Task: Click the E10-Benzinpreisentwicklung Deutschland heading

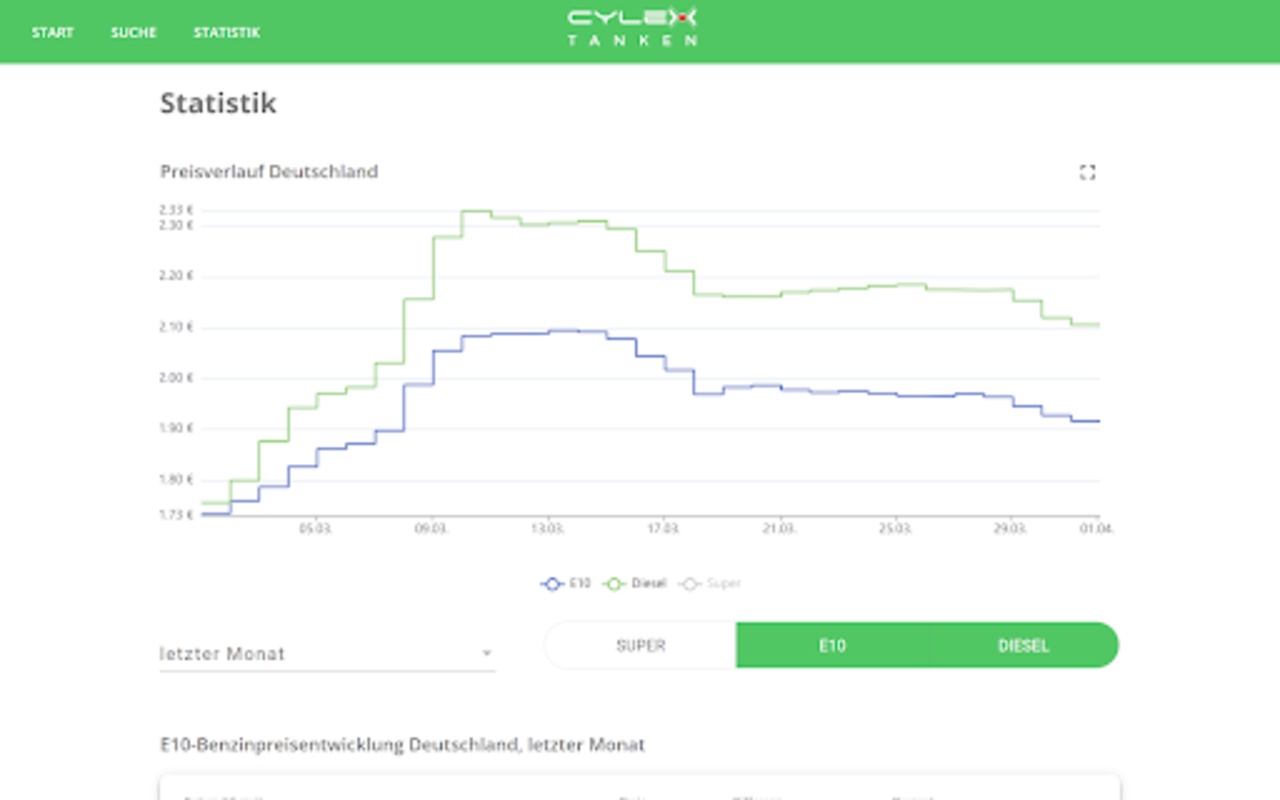Action: pos(402,745)
